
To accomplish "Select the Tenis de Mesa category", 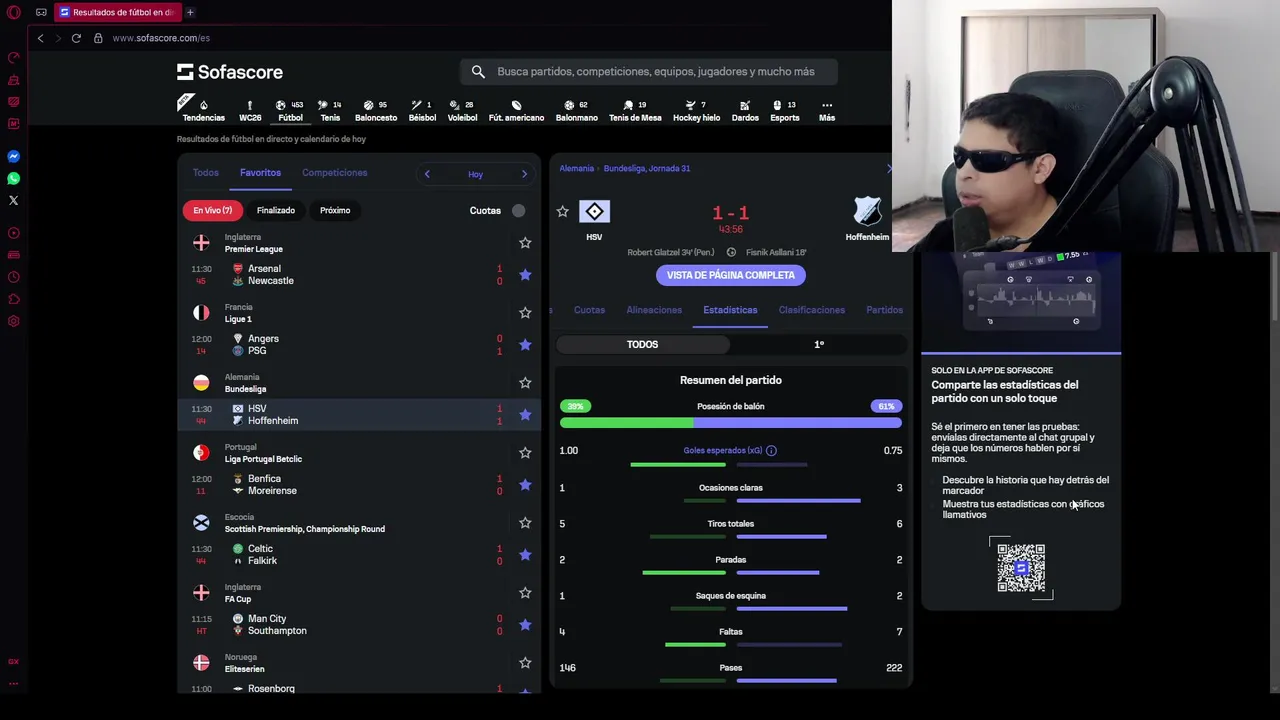I will tap(635, 110).
